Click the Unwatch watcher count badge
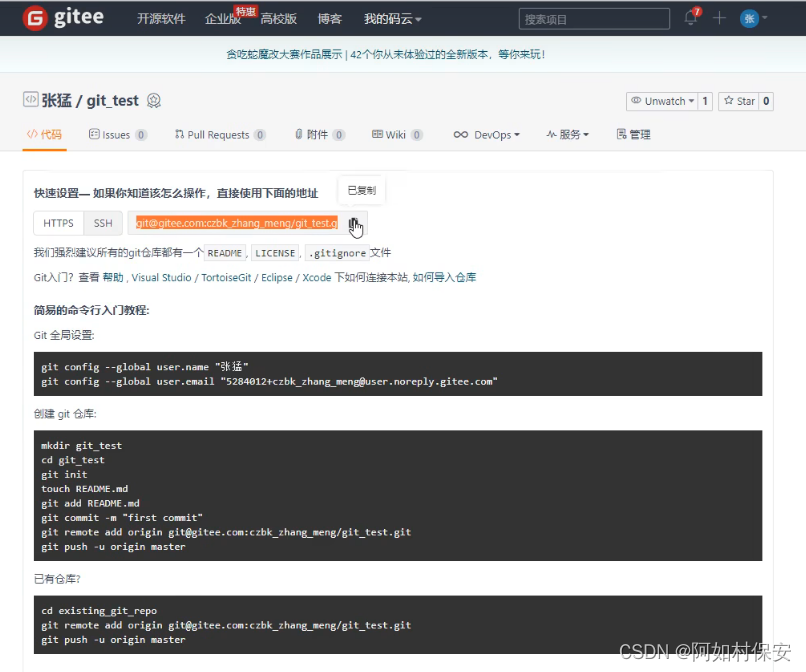 coord(706,100)
